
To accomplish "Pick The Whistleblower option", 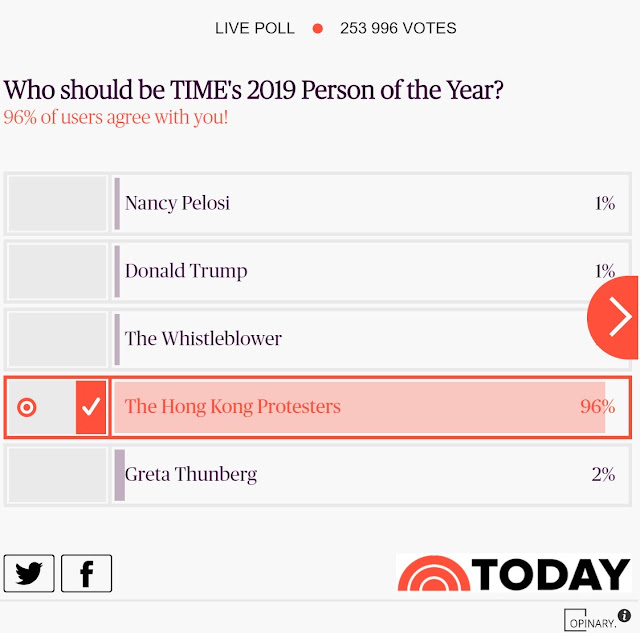I will (203, 338).
